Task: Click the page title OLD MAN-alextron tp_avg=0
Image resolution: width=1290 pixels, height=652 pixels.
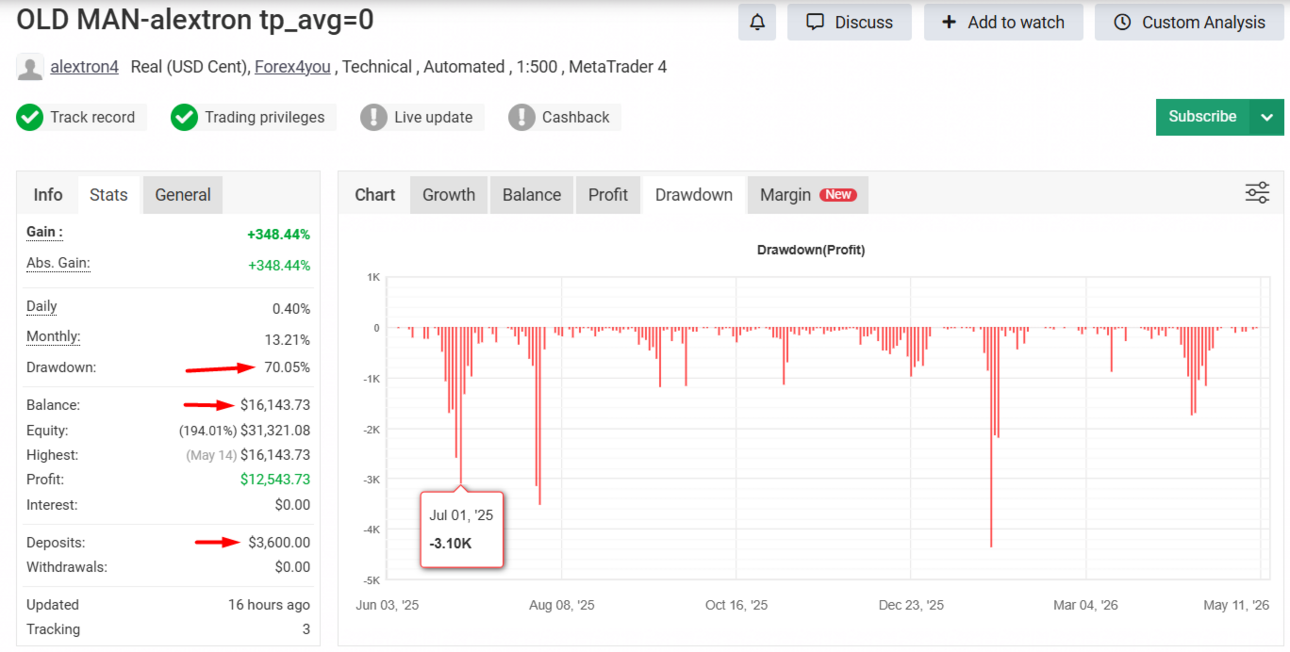Action: click(195, 20)
